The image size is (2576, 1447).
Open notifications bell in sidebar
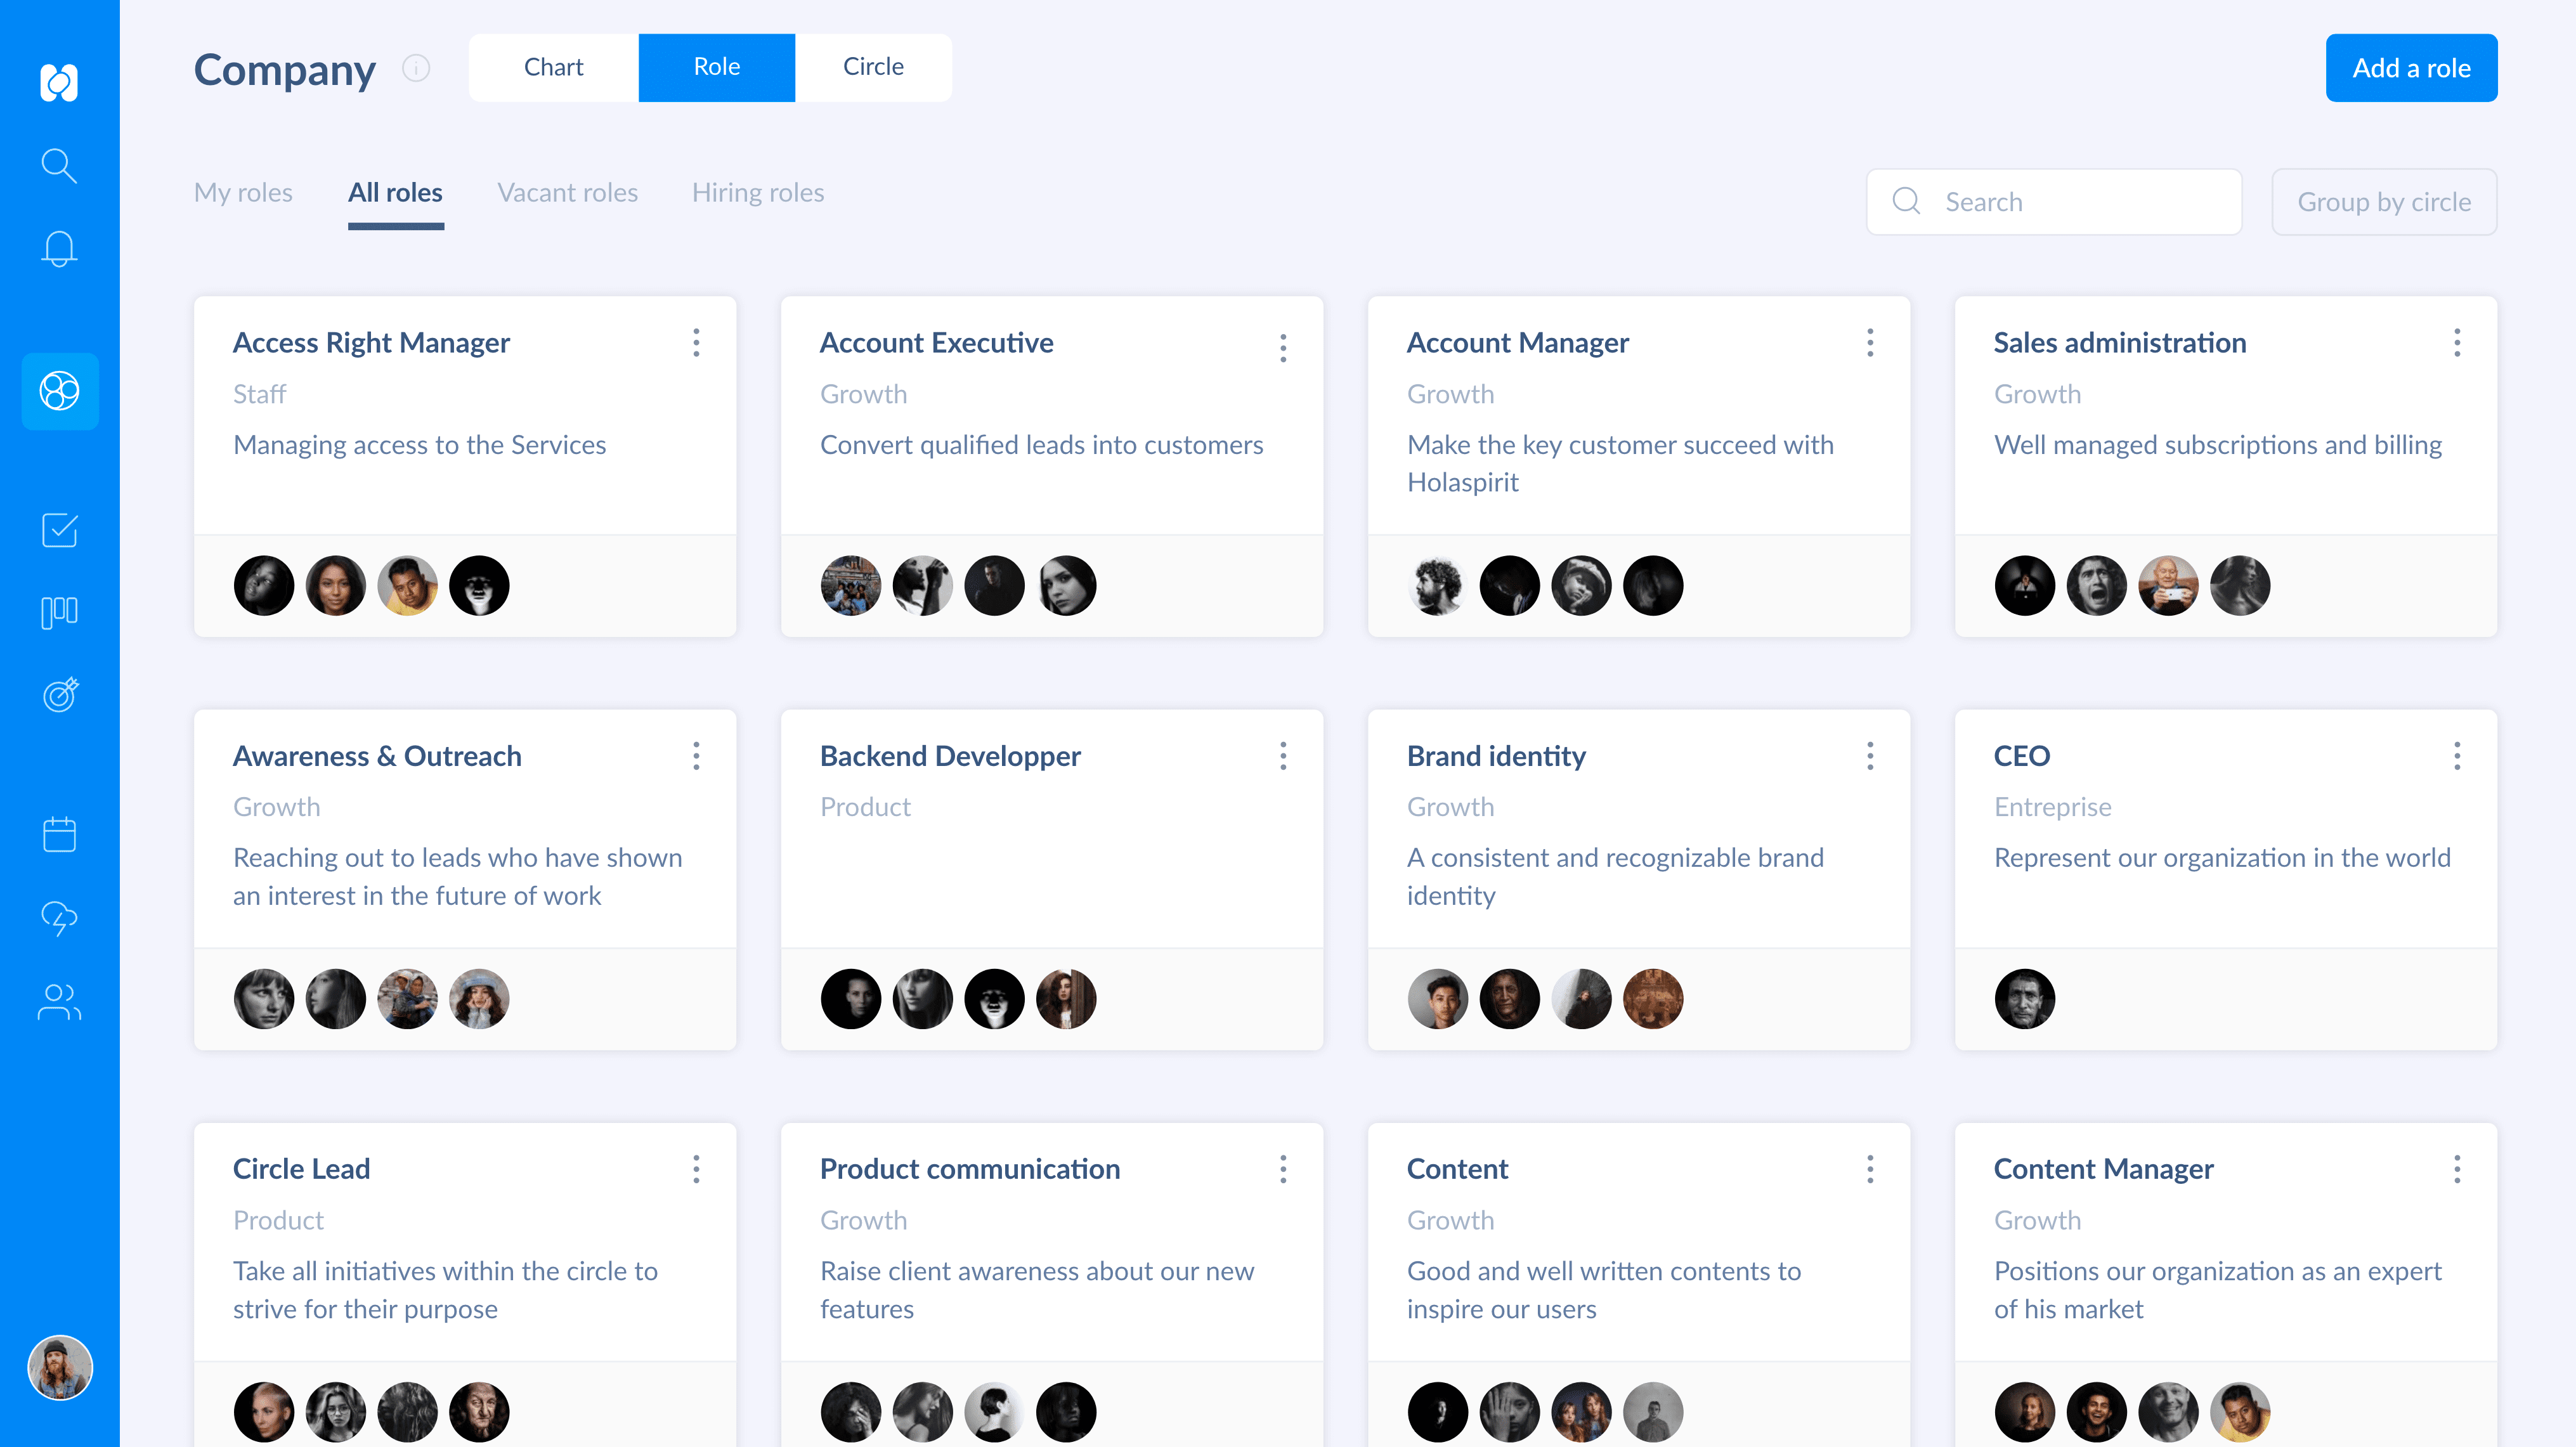pos(59,248)
